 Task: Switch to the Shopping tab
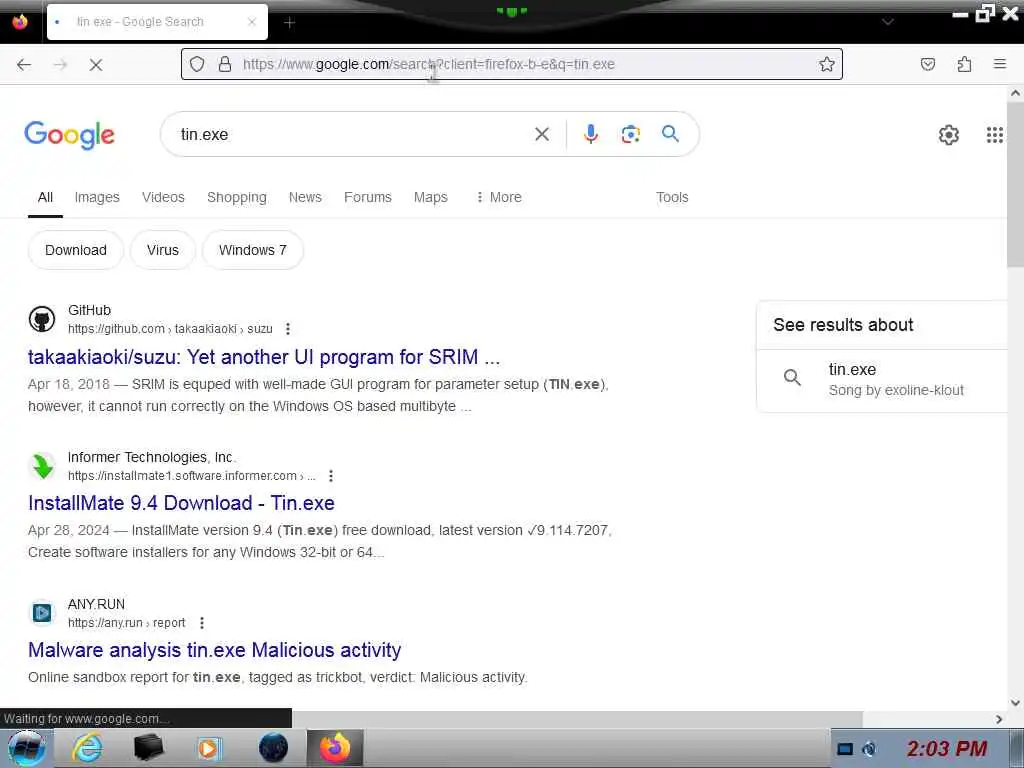click(x=236, y=197)
